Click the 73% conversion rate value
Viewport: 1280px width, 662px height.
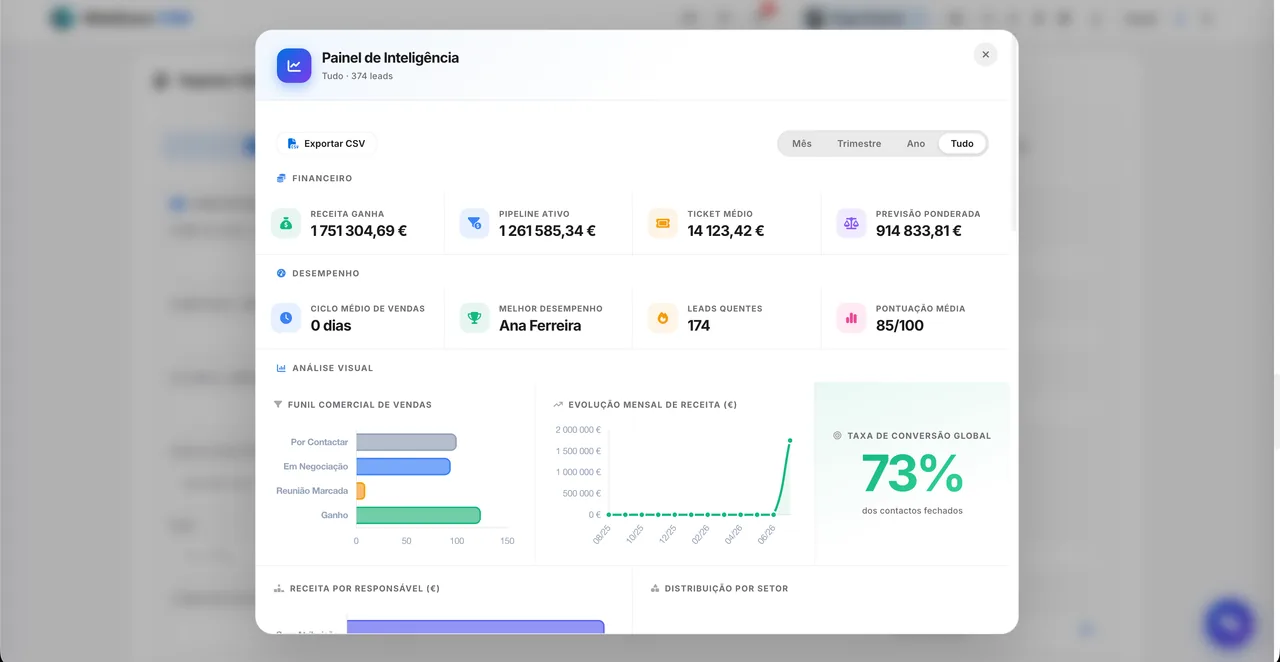pos(912,474)
